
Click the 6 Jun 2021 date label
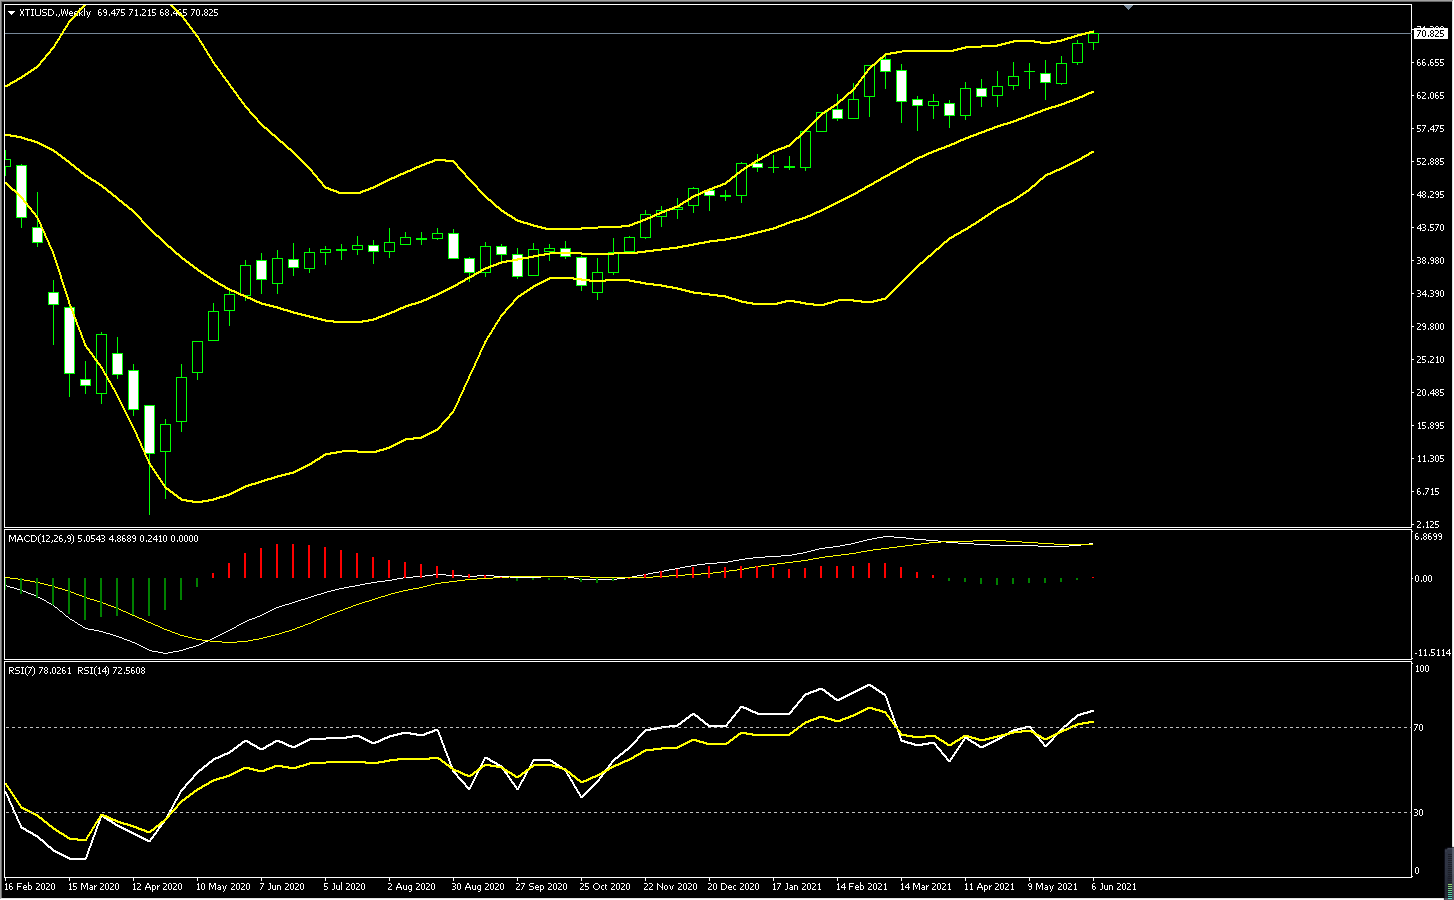(1114, 887)
